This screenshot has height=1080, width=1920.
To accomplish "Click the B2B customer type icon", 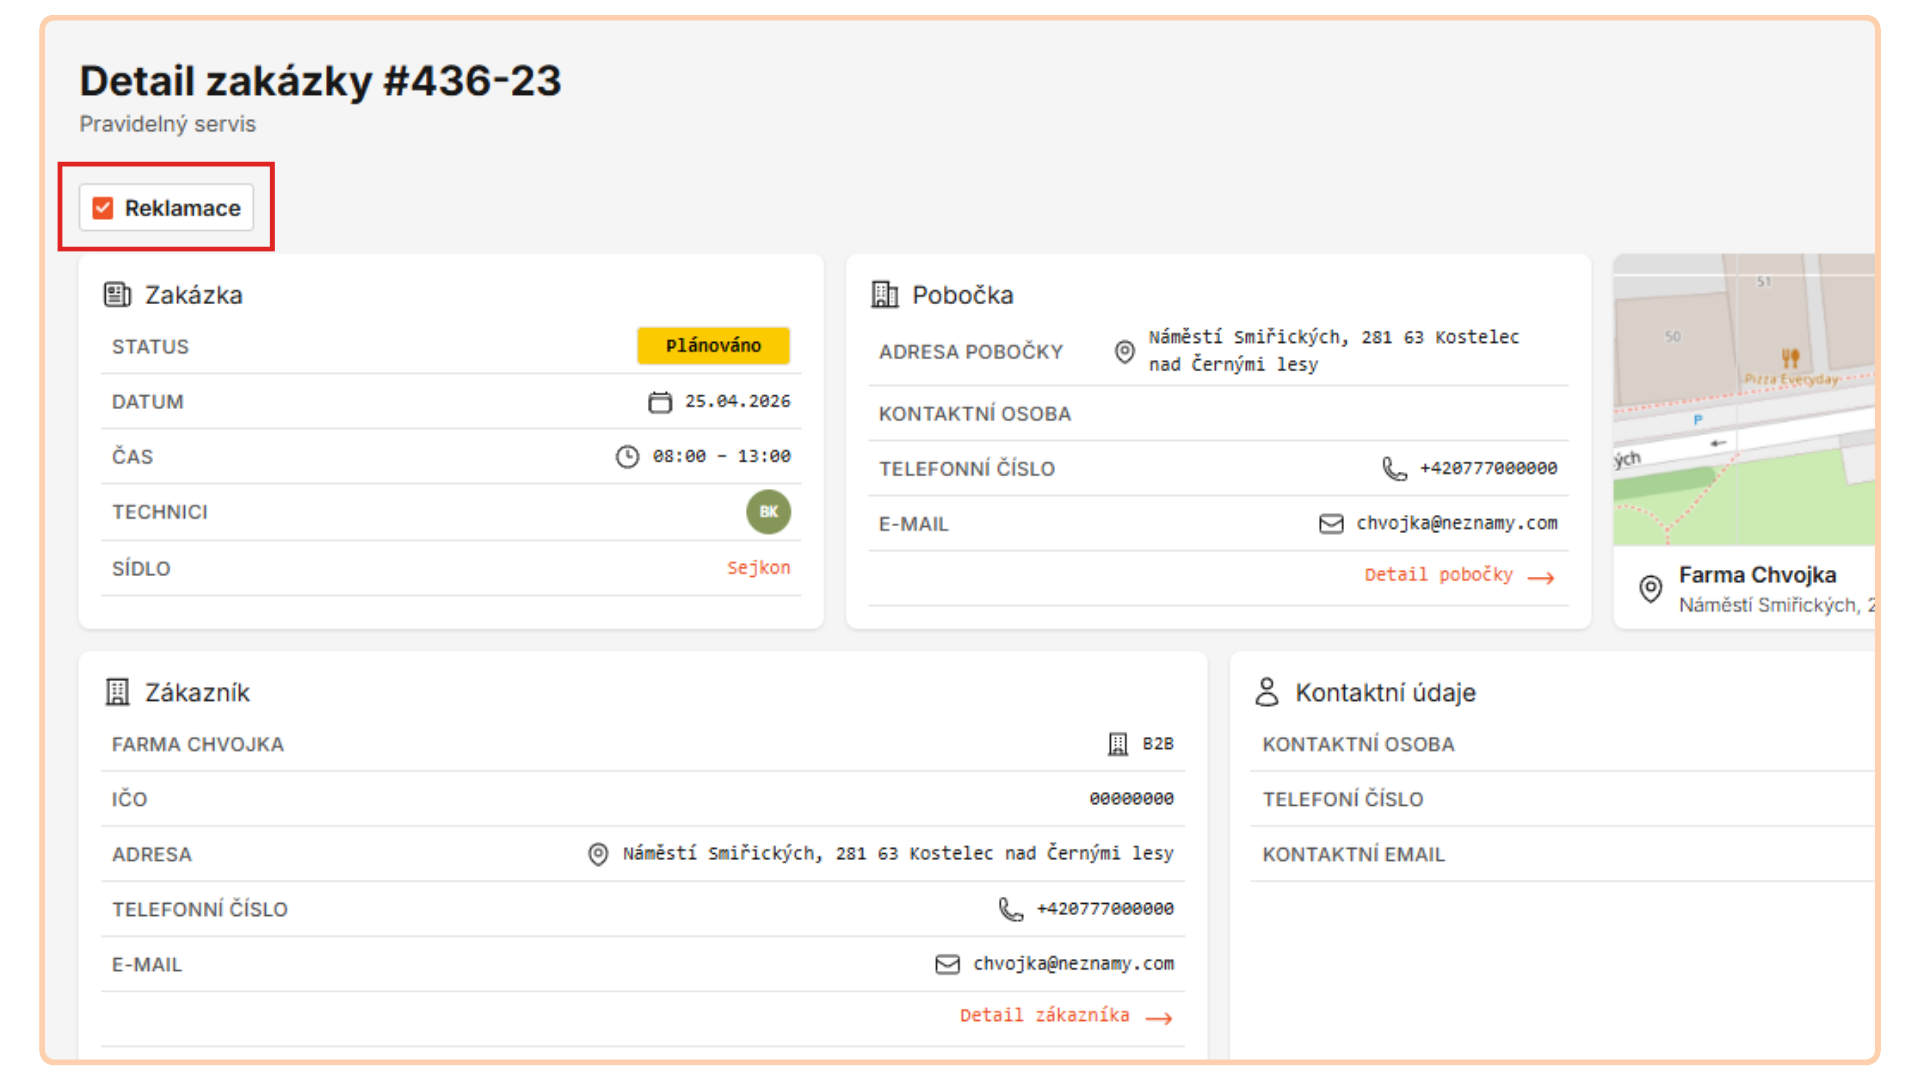I will 1118,744.
